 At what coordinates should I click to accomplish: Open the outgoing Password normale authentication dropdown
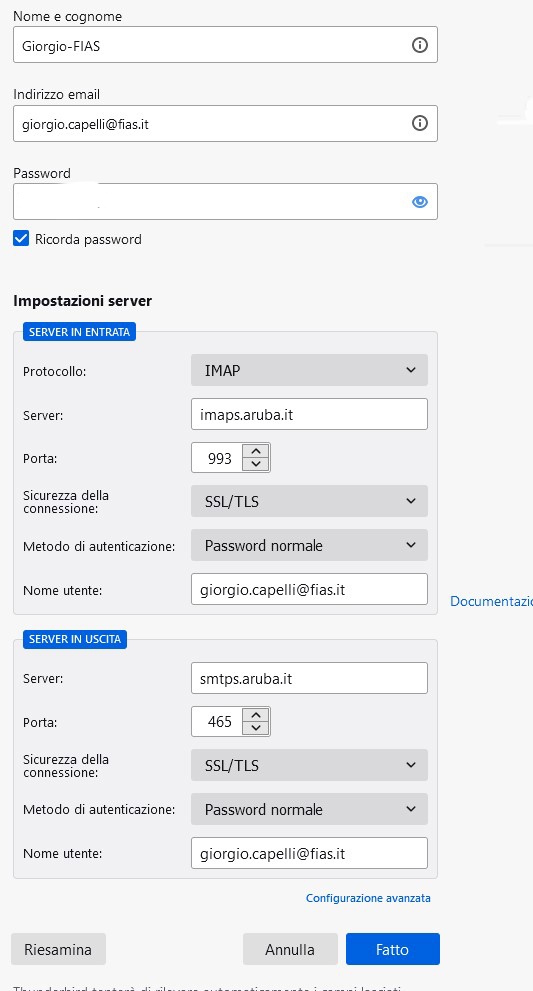[309, 810]
